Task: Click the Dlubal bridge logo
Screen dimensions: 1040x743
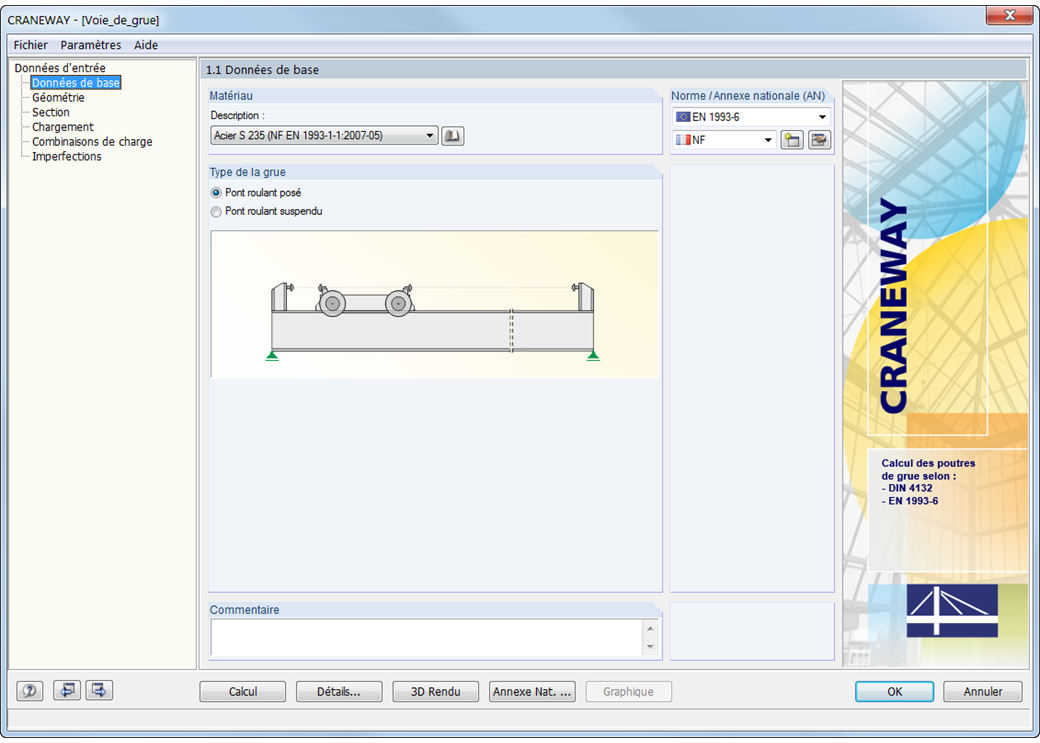Action: (952, 610)
